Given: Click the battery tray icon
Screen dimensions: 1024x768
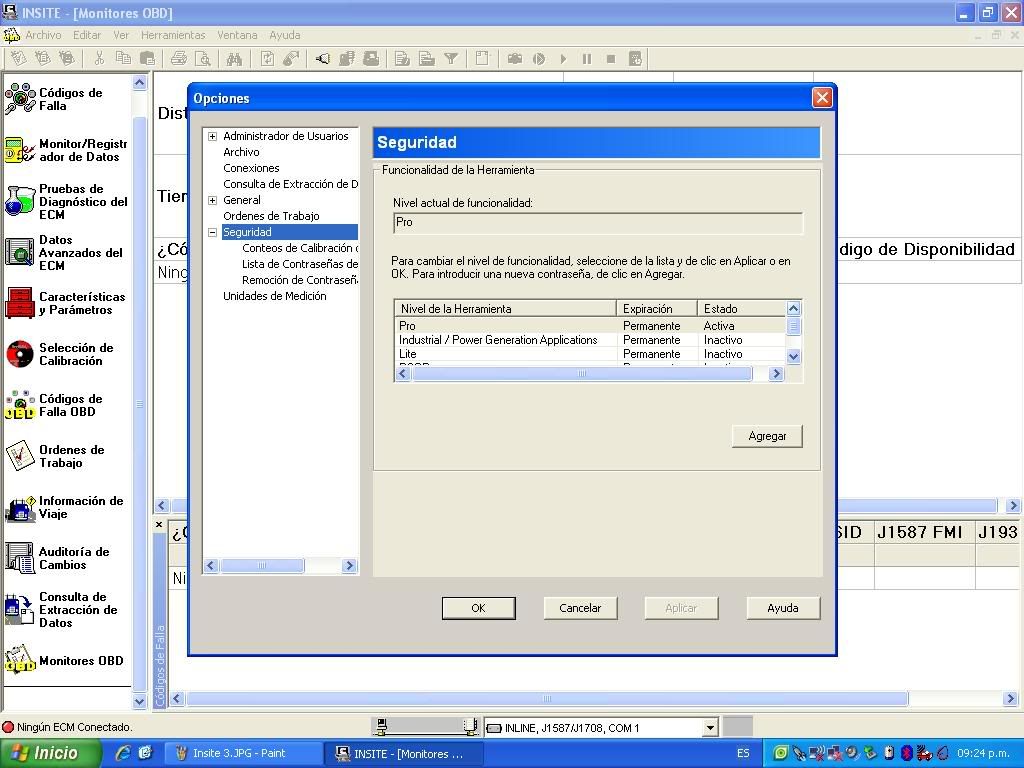Looking at the screenshot, I should pos(889,753).
